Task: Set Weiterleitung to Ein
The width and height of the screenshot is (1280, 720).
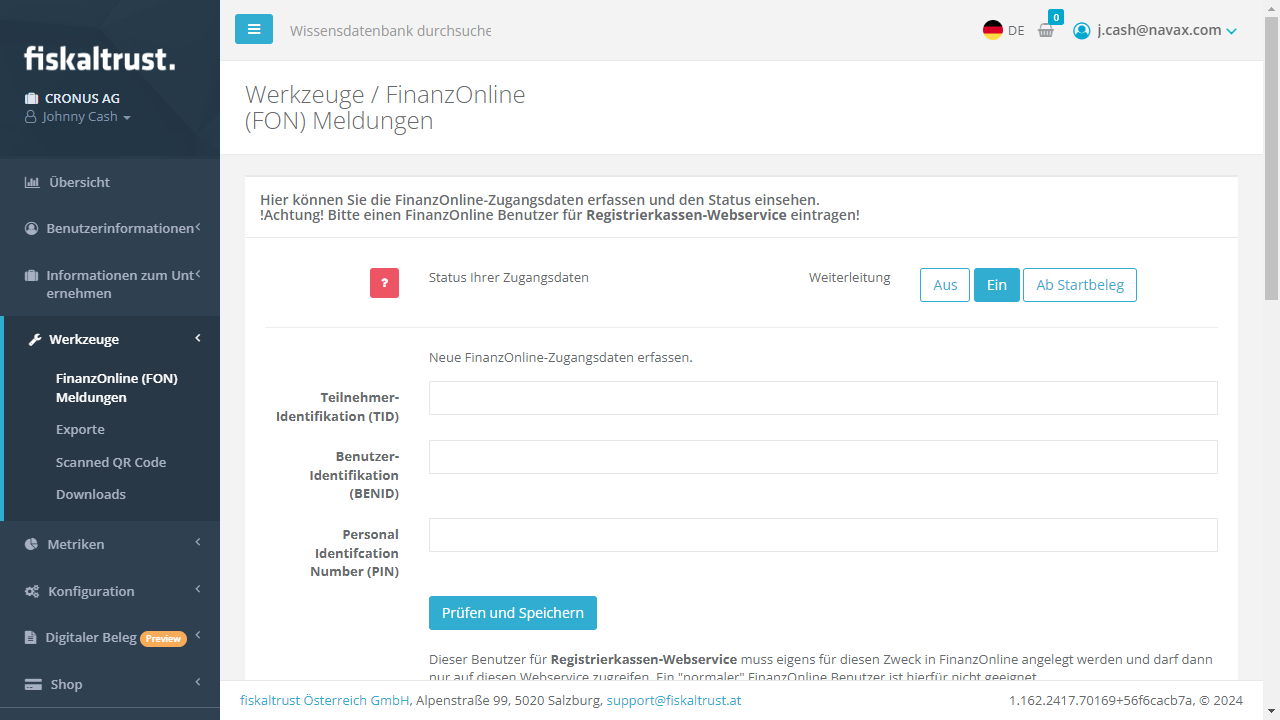Action: pyautogui.click(x=996, y=285)
